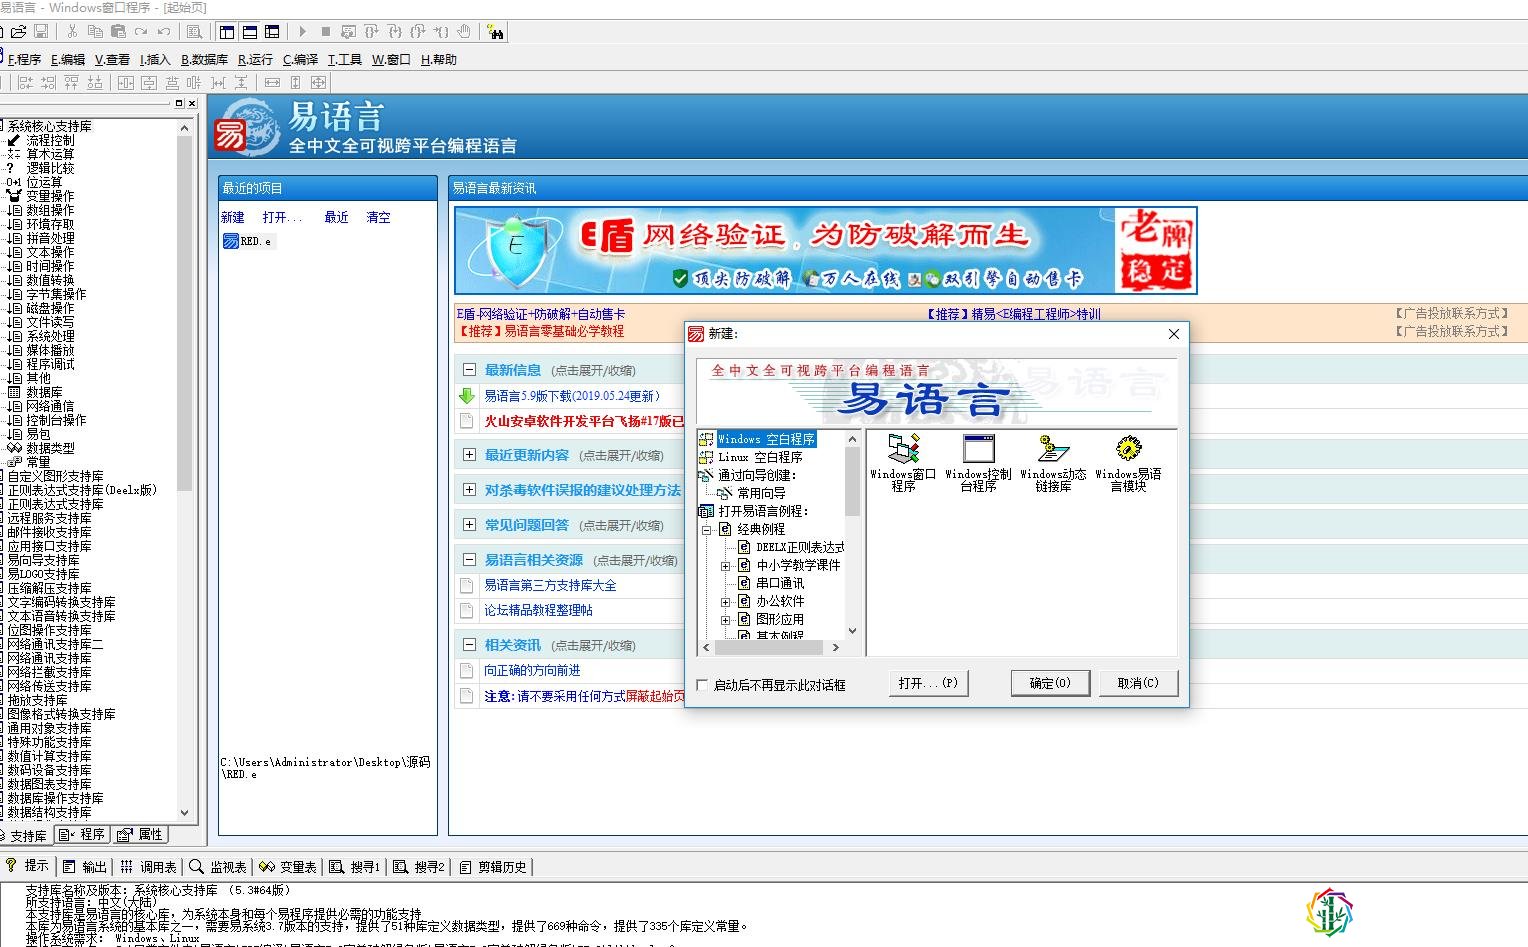Select the Windows控制台程序 project icon
The height and width of the screenshot is (947, 1528).
click(x=978, y=463)
